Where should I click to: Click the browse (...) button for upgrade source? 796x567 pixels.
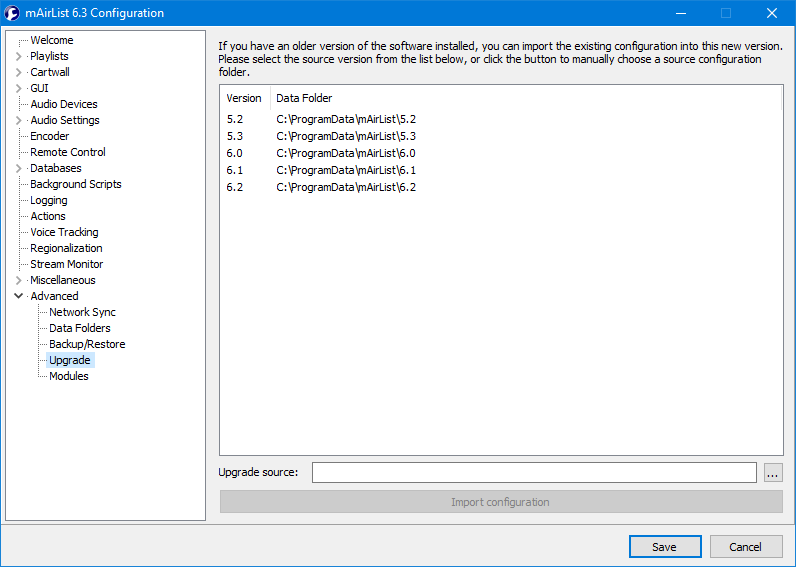pos(772,473)
